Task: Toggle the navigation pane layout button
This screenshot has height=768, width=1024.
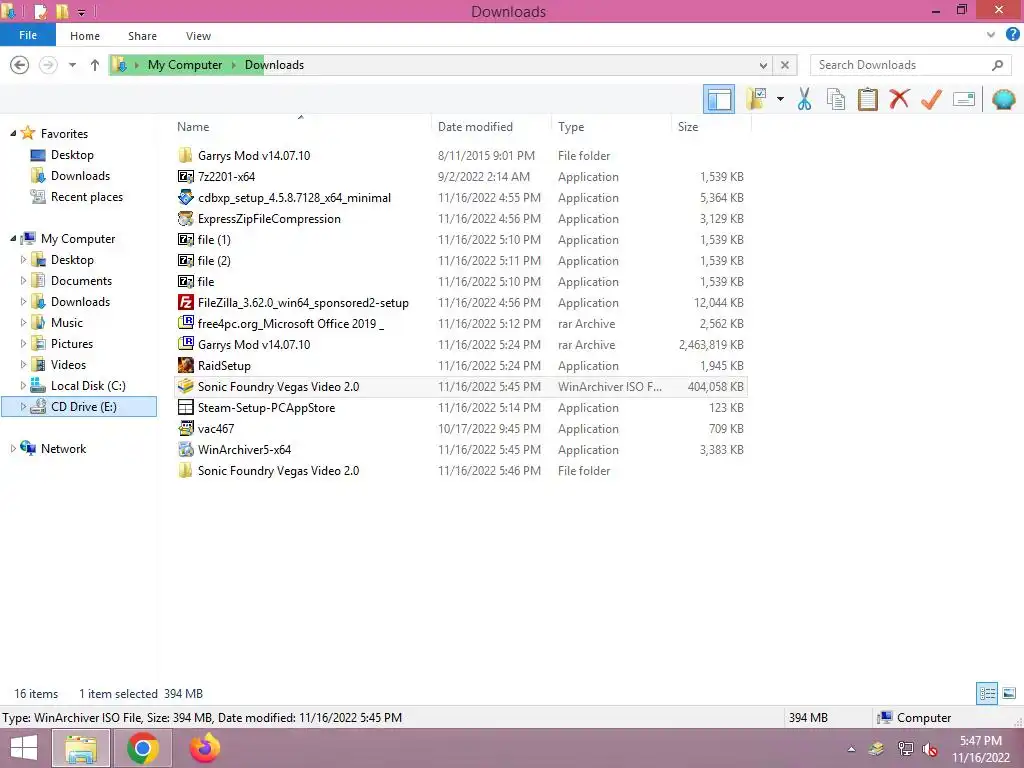Action: [718, 99]
